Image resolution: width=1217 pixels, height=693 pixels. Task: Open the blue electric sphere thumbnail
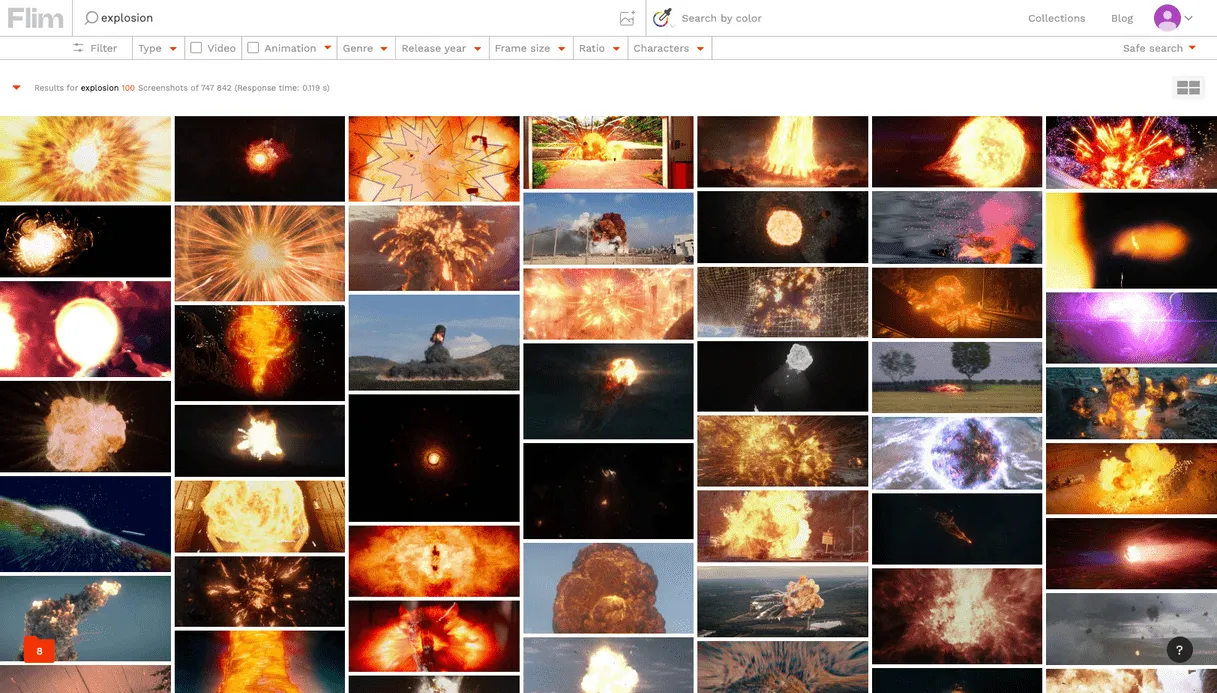pyautogui.click(x=957, y=453)
